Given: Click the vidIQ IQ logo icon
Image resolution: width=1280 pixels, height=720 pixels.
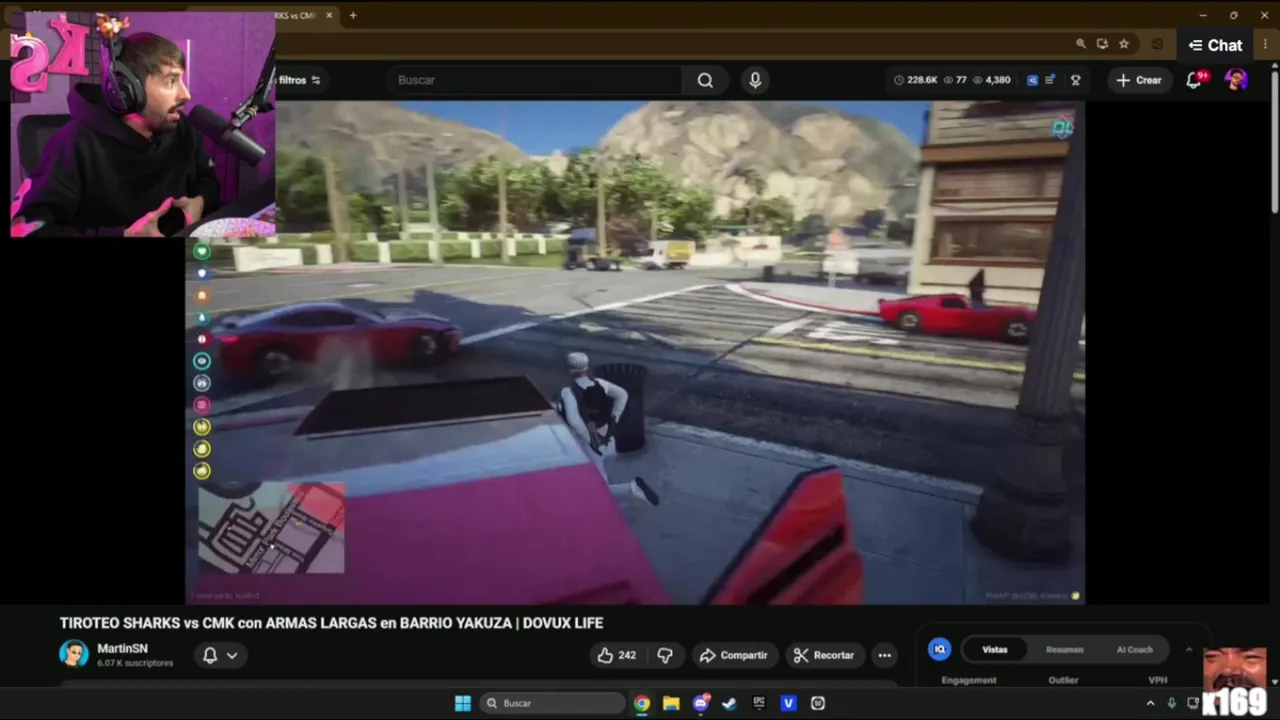Looking at the screenshot, I should click(x=939, y=649).
